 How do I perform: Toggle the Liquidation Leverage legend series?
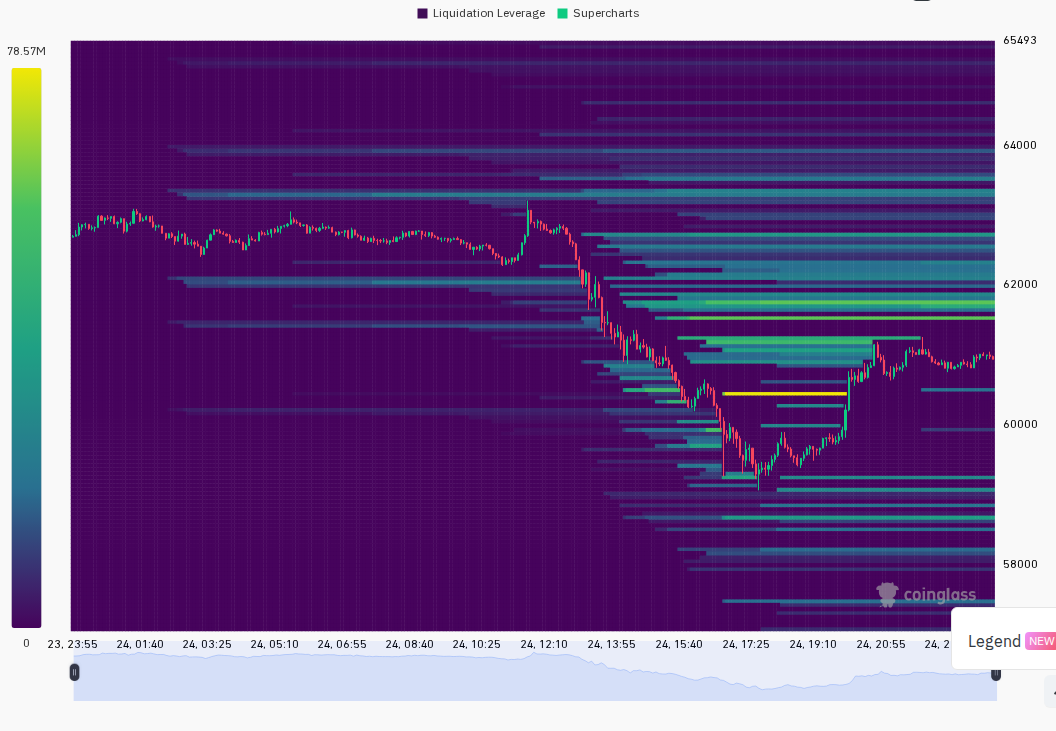(x=482, y=13)
